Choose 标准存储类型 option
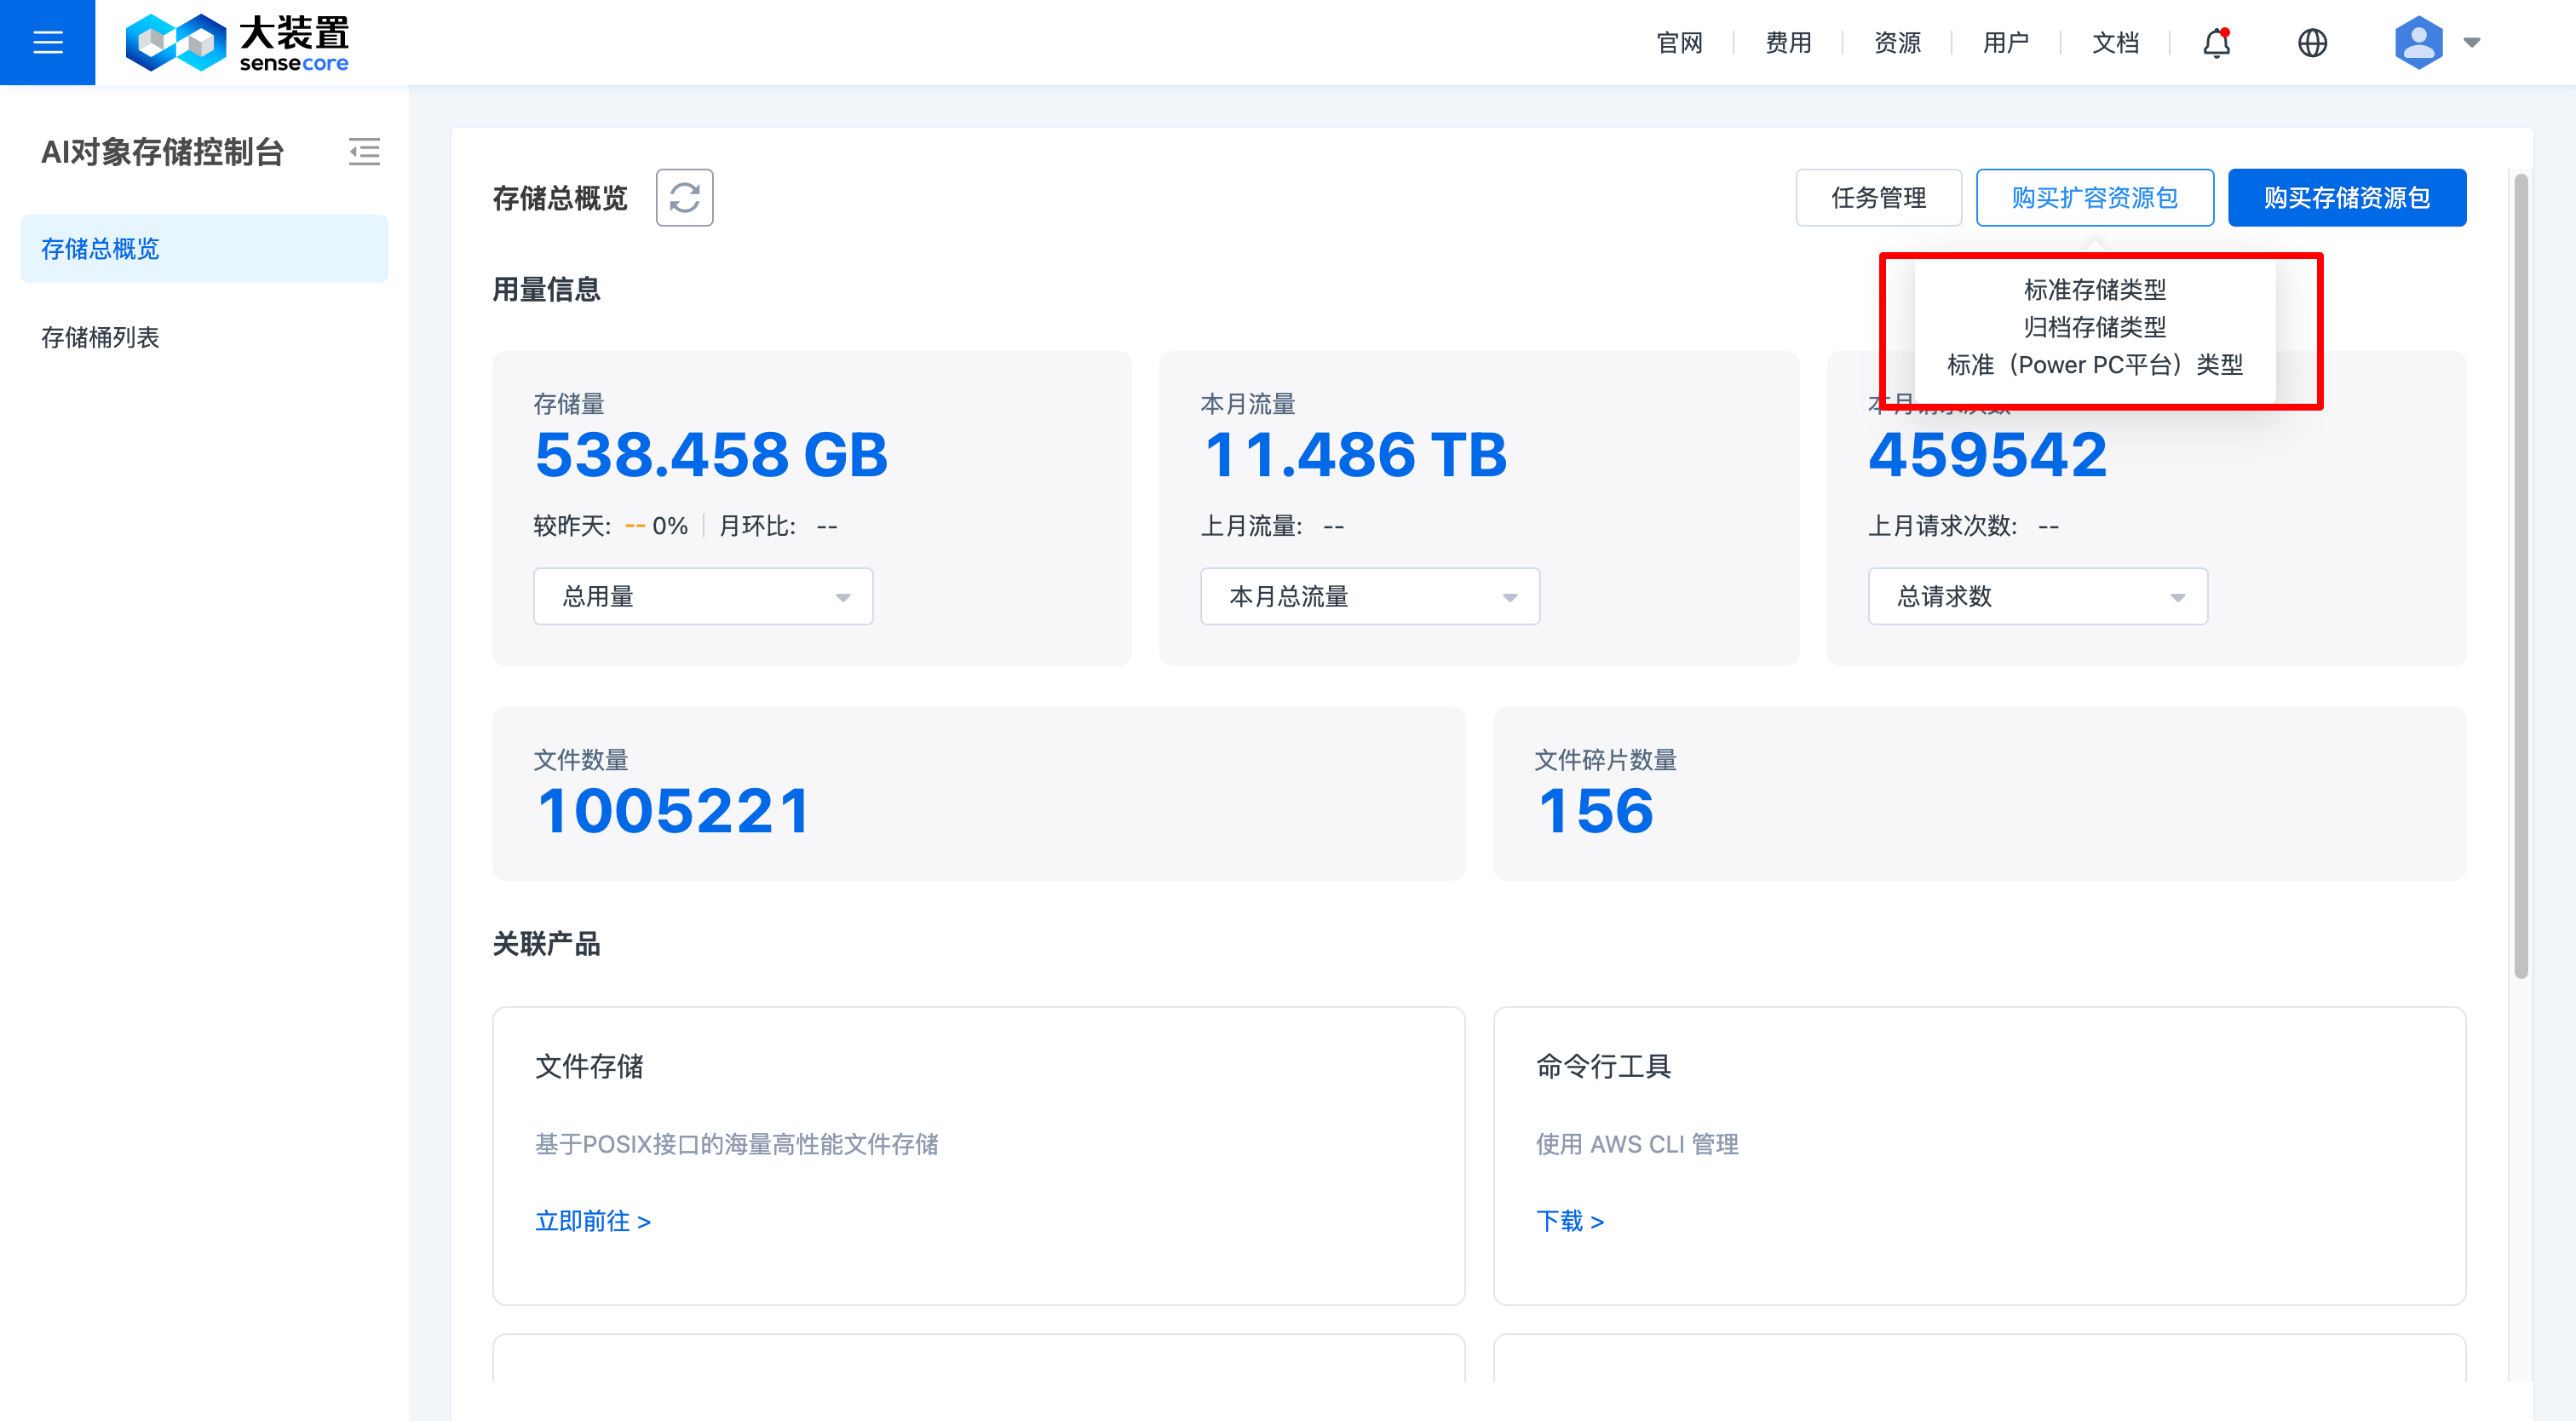Screen dimensions: 2576x1421 tap(2094, 289)
